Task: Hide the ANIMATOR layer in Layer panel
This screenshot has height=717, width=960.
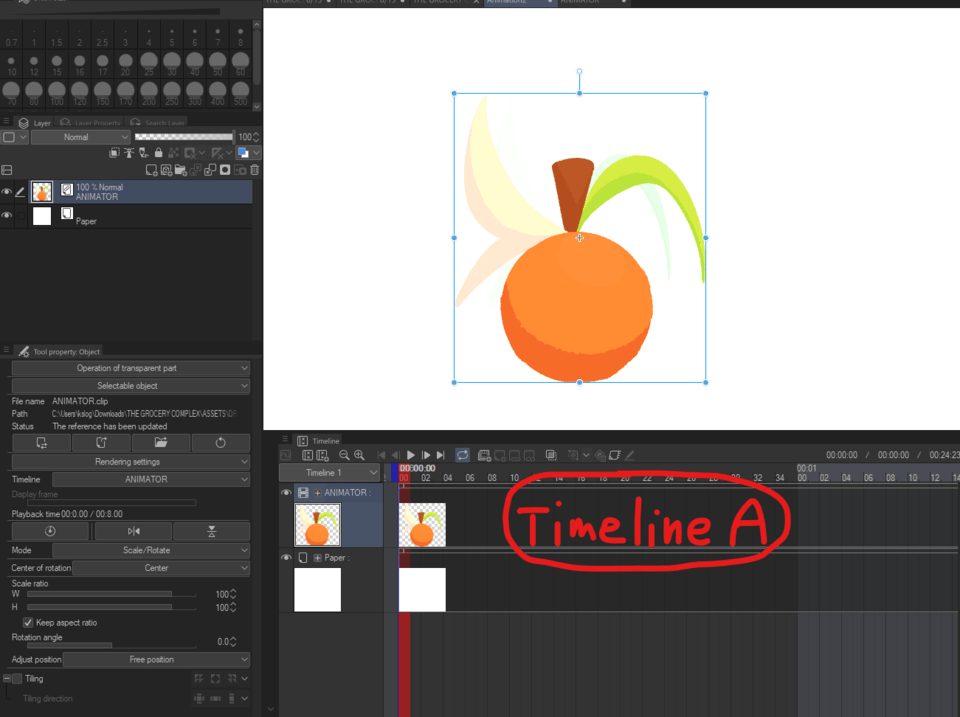Action: (6, 192)
